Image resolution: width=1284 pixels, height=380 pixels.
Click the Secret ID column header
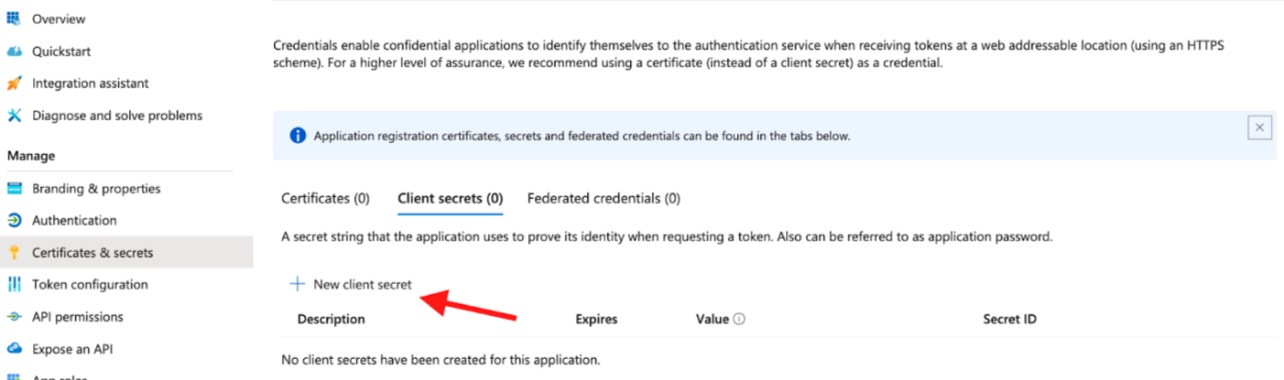pyautogui.click(x=1010, y=320)
